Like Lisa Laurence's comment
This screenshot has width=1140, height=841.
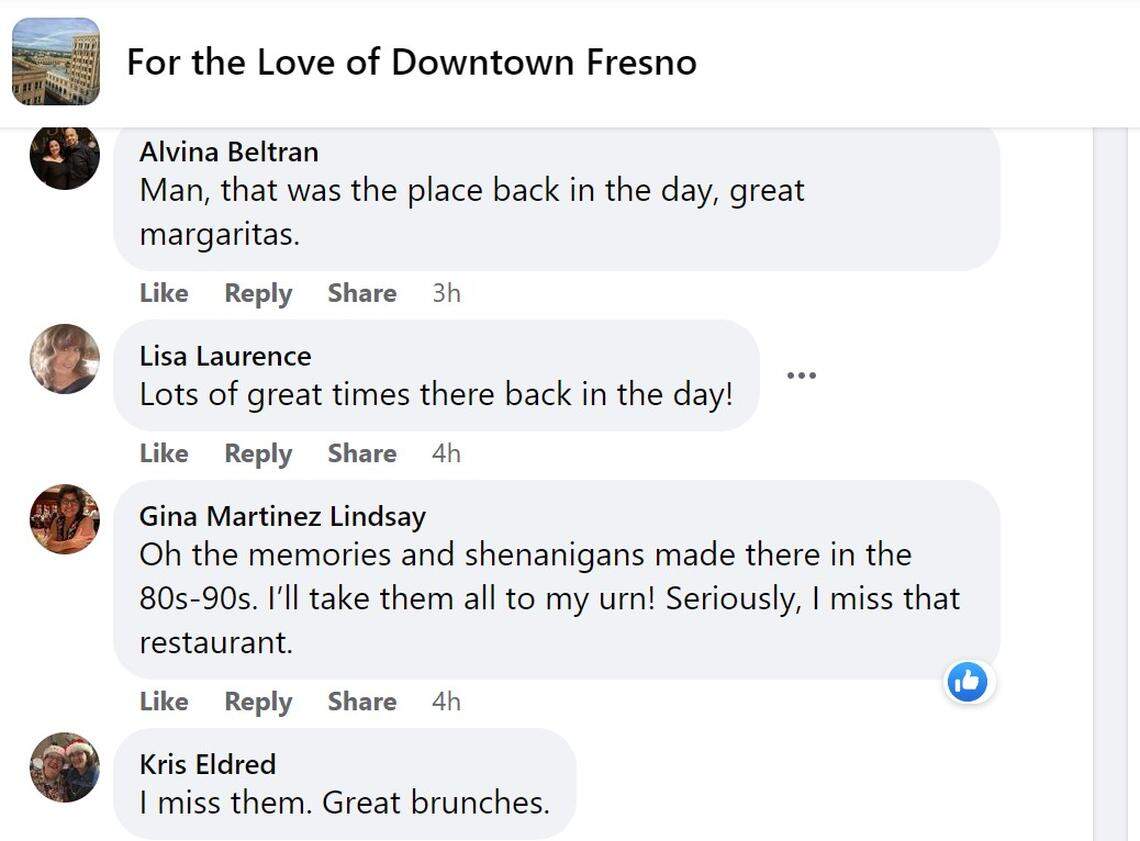pyautogui.click(x=163, y=453)
